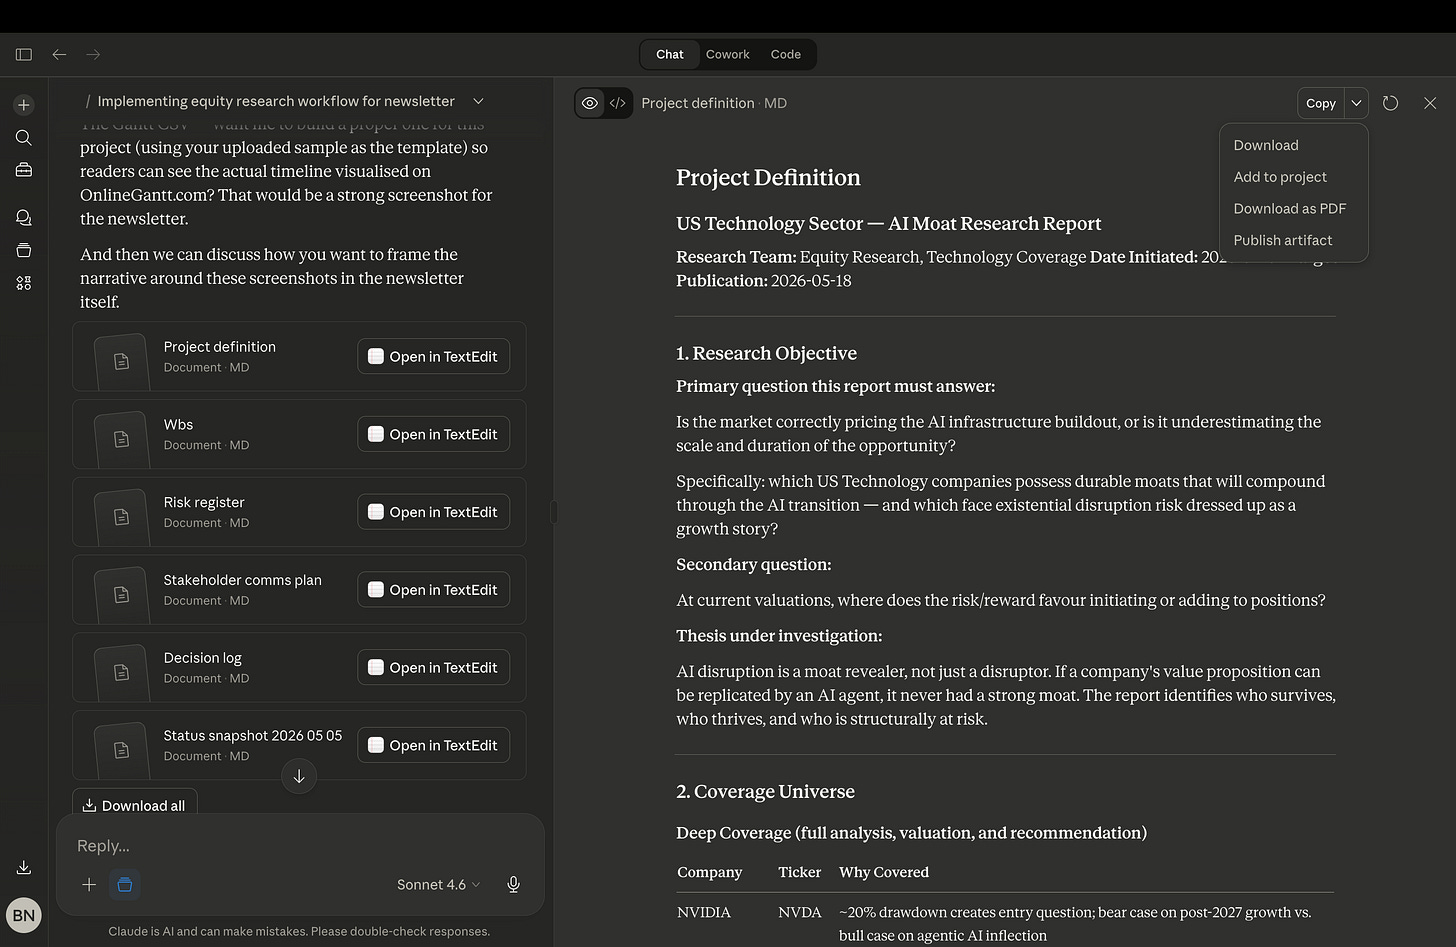Image resolution: width=1456 pixels, height=947 pixels.
Task: Start a new chat with plus icon
Action: (x=24, y=105)
